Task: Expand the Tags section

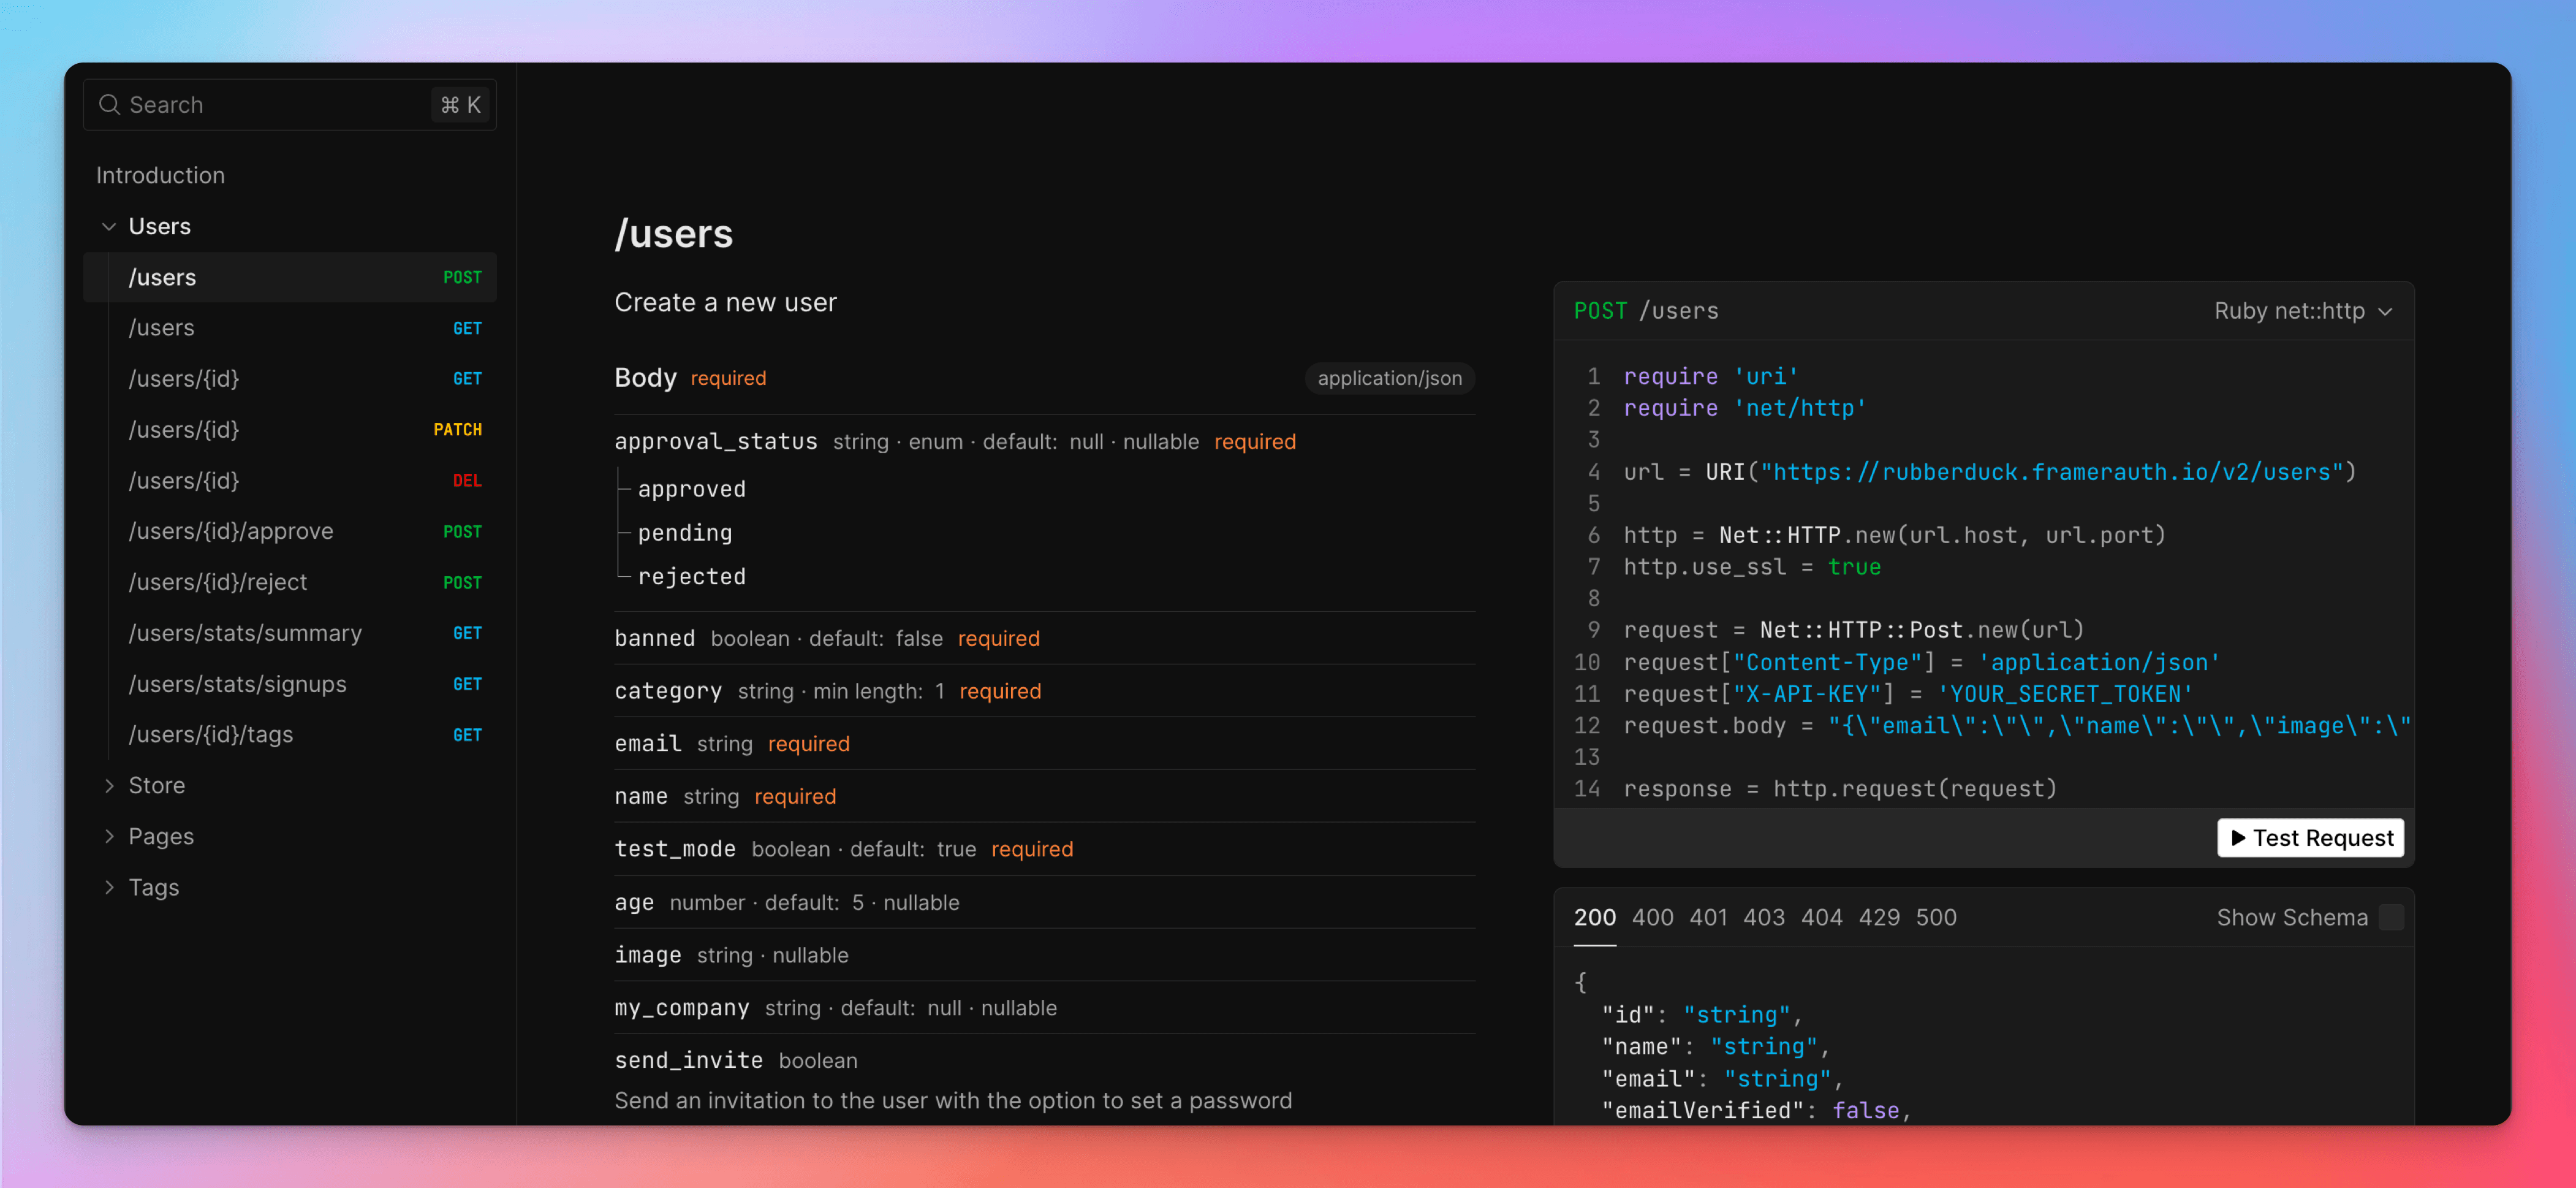Action: 109,888
